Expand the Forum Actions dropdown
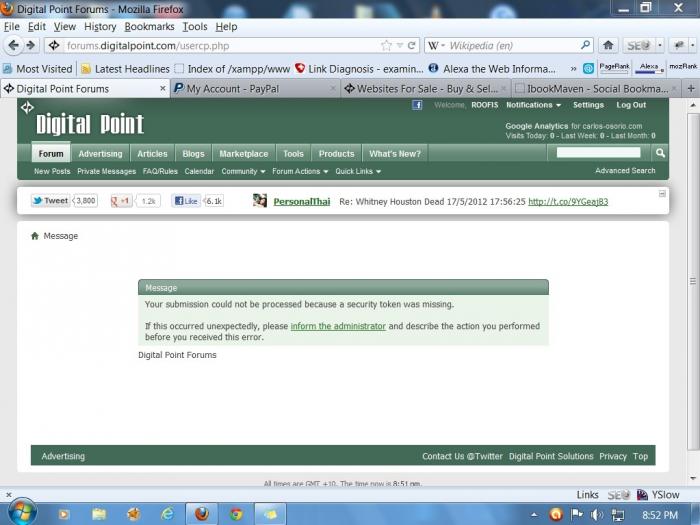Screen dimensions: 700x525 [x=300, y=171]
